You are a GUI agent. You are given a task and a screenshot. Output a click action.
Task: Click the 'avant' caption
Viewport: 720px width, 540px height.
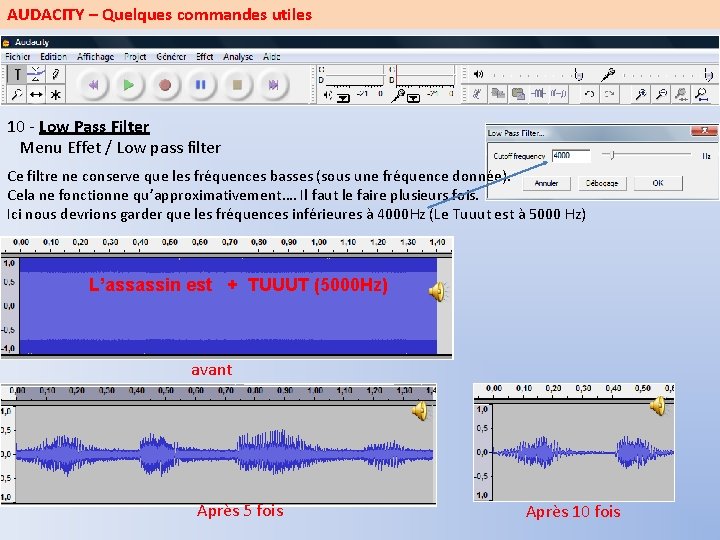pyautogui.click(x=212, y=370)
